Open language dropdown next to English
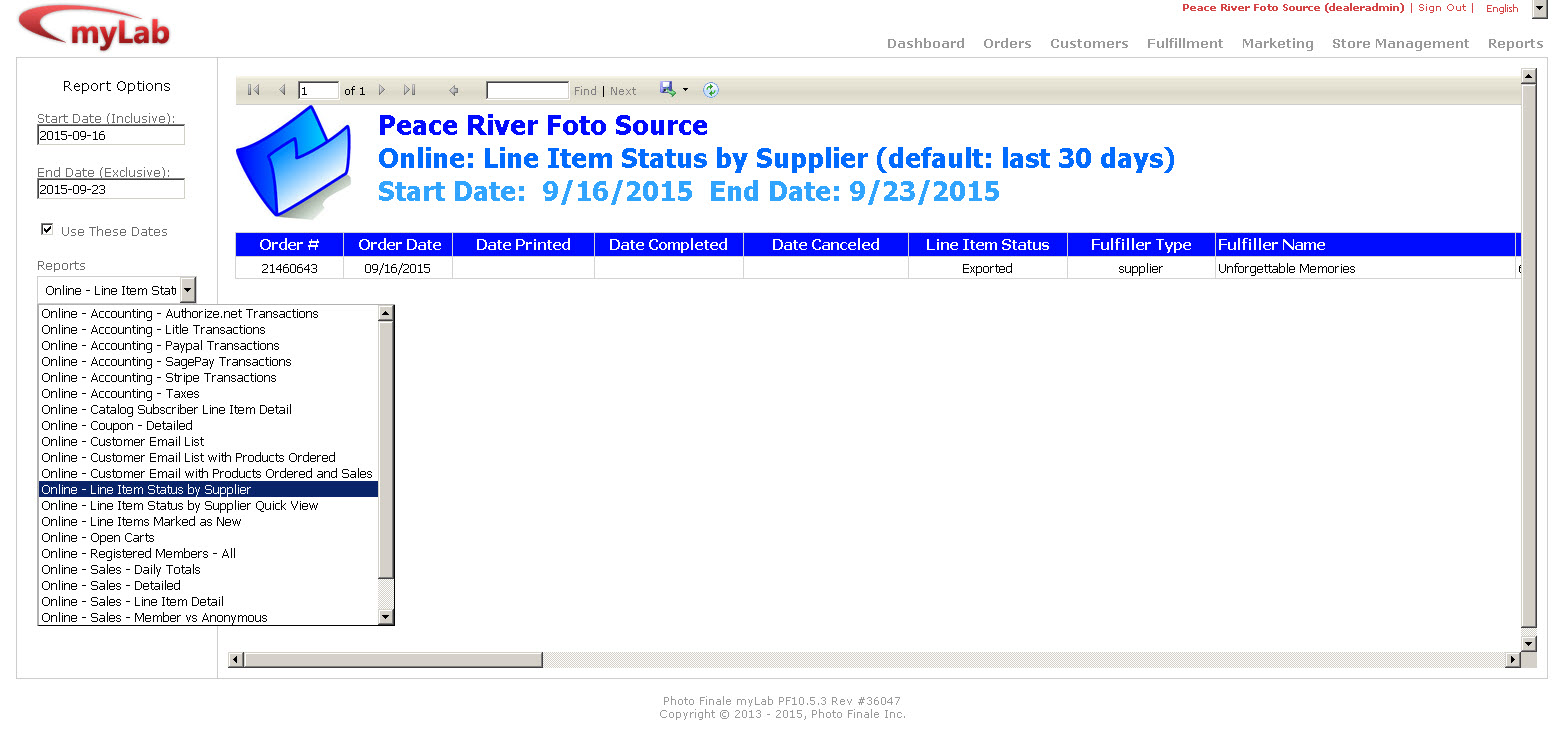 1539,9
